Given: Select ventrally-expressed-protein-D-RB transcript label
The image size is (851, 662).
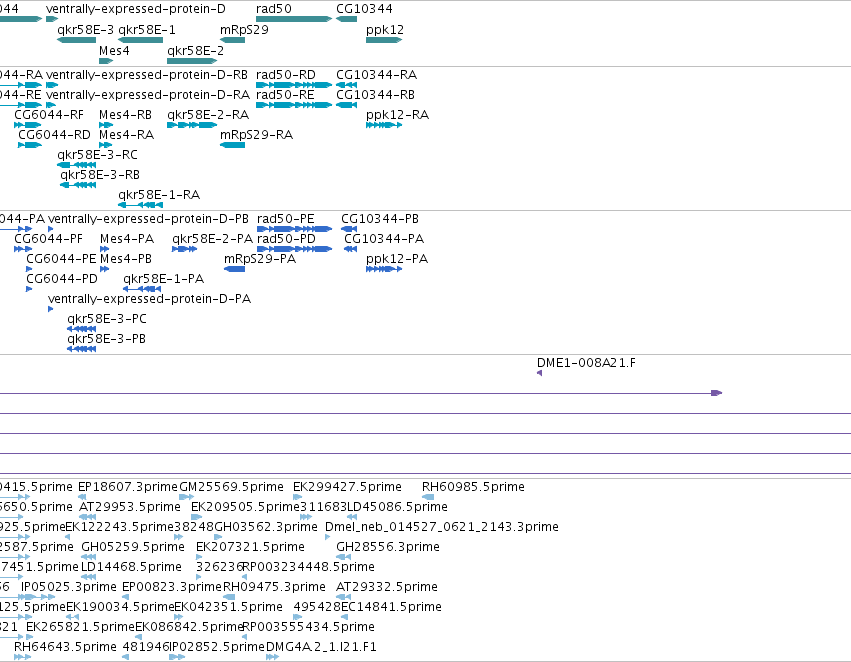Looking at the screenshot, I should pos(147,75).
